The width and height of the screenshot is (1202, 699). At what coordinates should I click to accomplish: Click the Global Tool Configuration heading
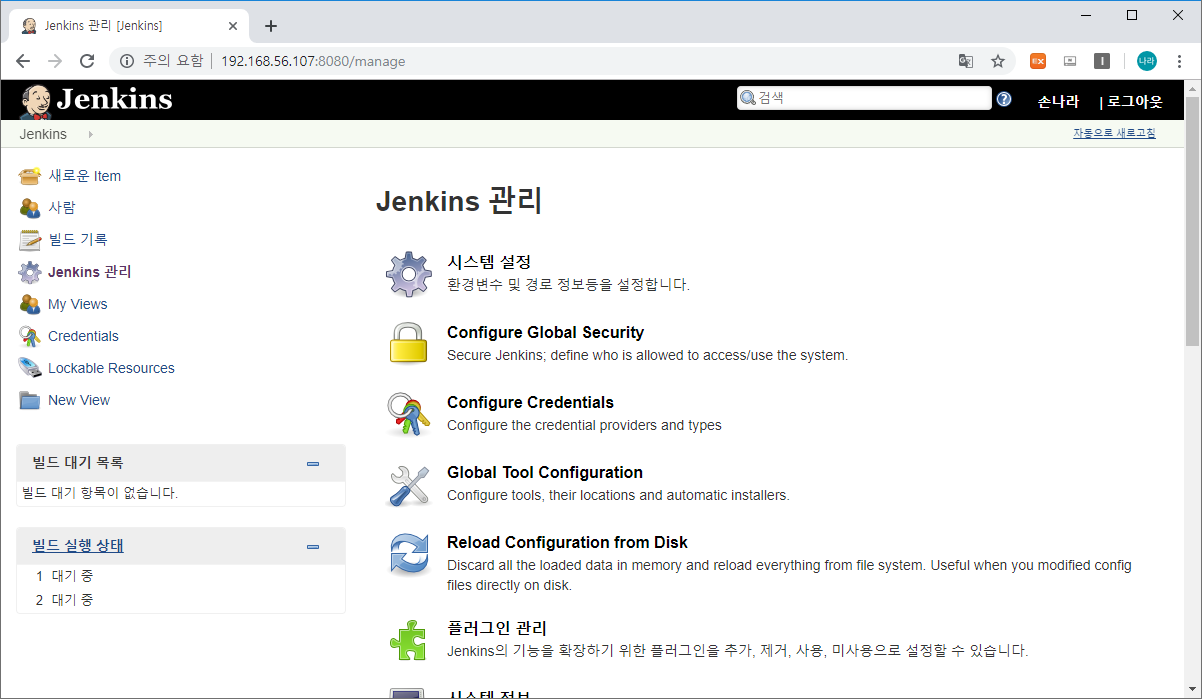(545, 472)
